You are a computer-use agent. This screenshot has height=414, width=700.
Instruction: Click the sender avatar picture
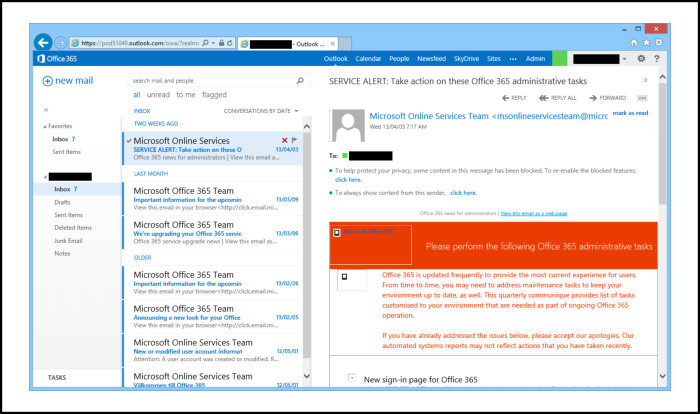[x=347, y=125]
